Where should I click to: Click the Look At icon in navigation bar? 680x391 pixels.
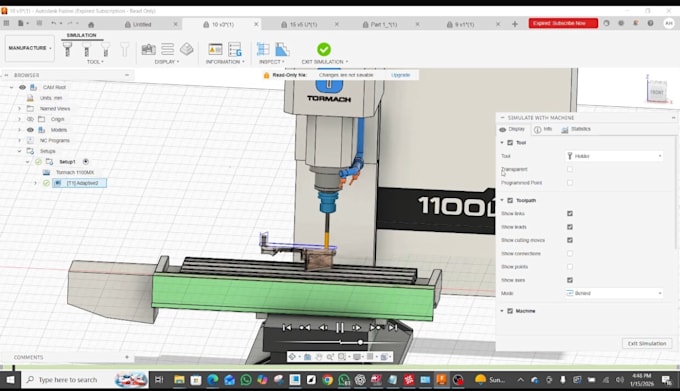tap(307, 357)
